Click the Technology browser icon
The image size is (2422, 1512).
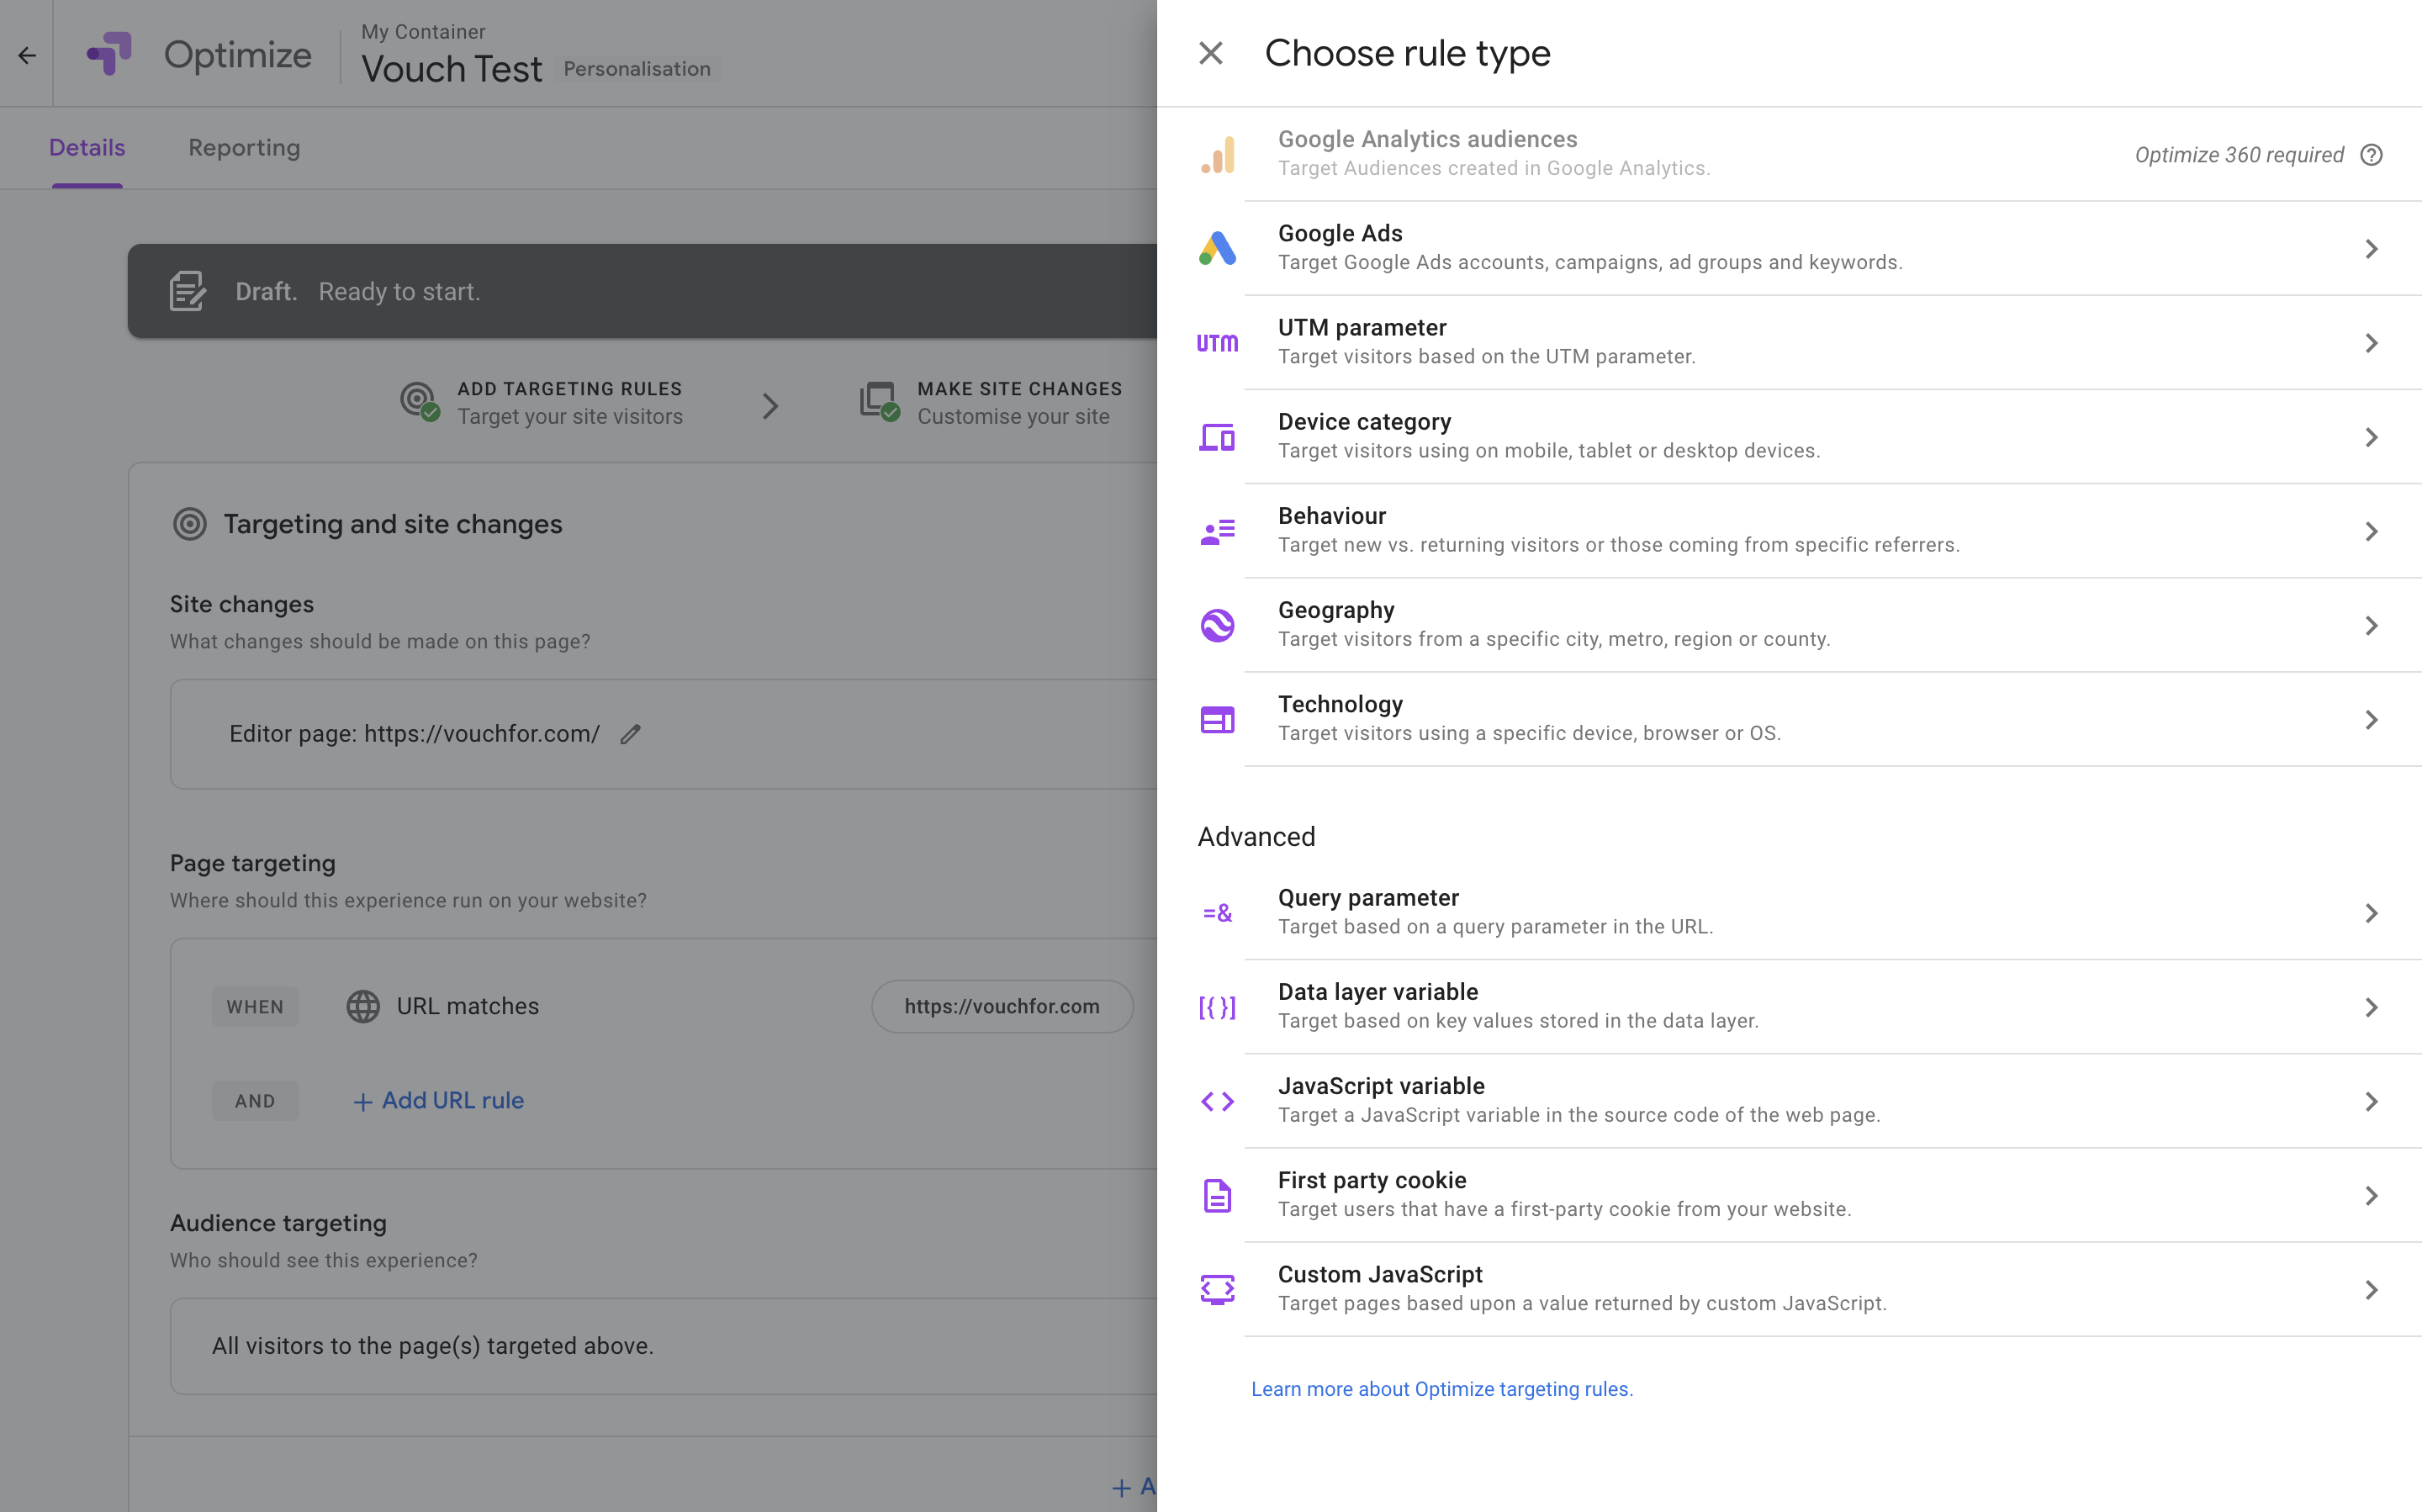point(1217,720)
